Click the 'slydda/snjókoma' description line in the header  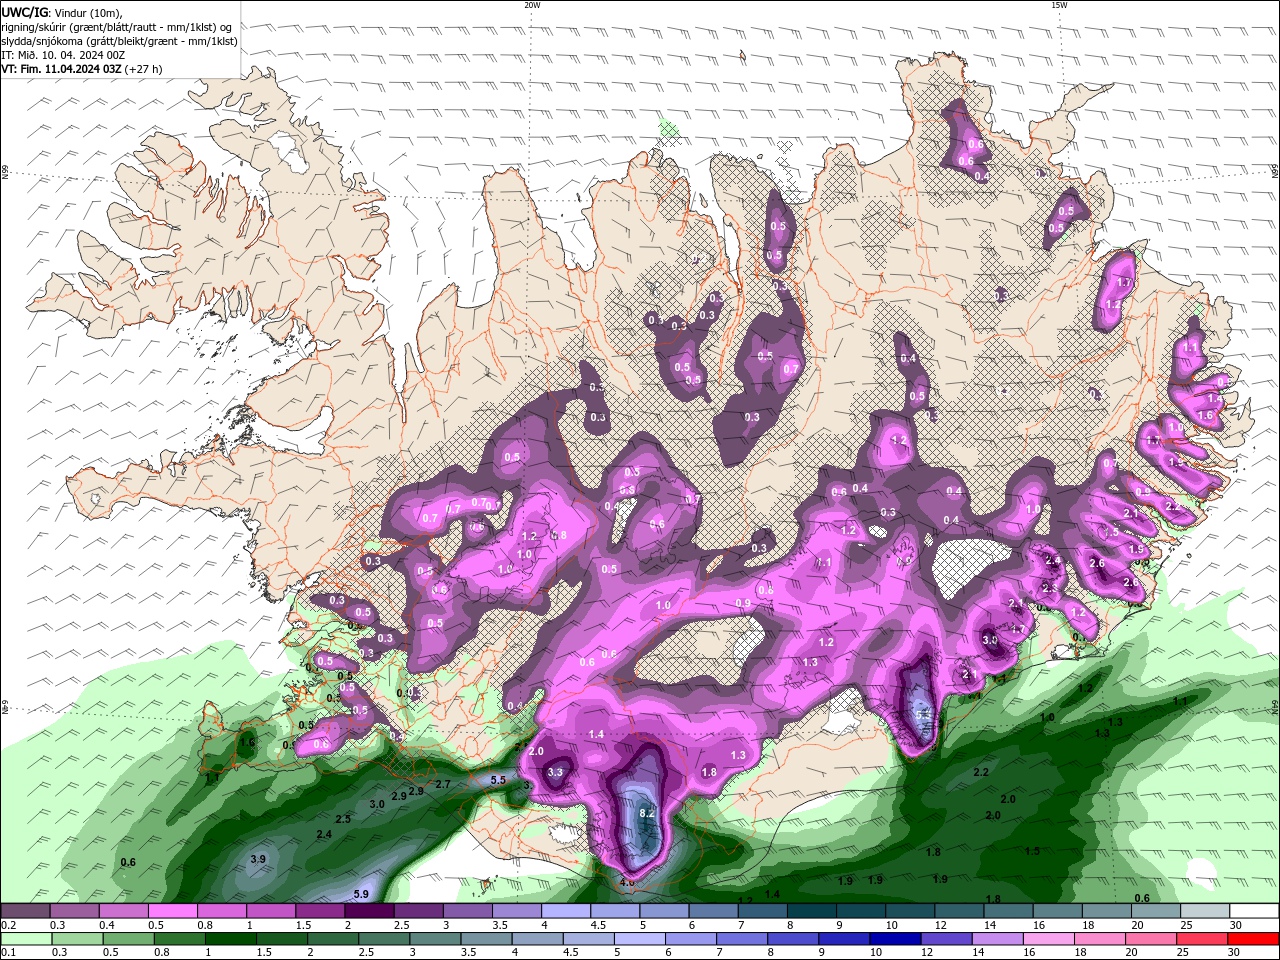click(x=119, y=41)
